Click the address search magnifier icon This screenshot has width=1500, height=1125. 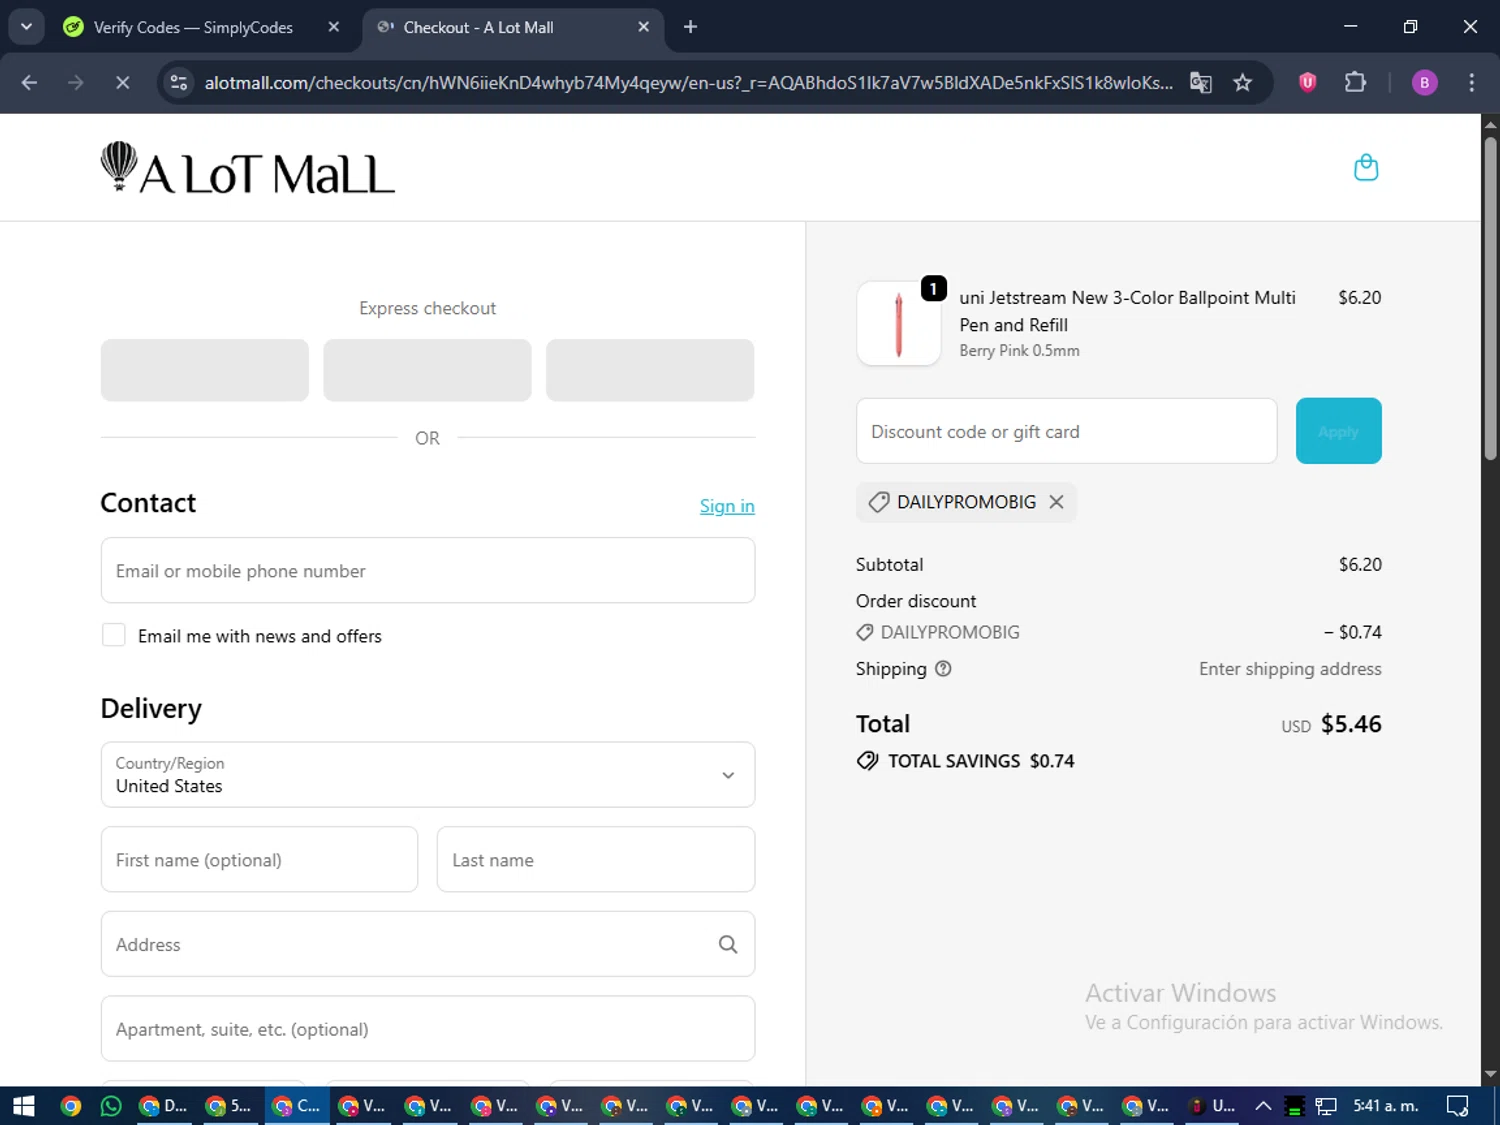(728, 944)
